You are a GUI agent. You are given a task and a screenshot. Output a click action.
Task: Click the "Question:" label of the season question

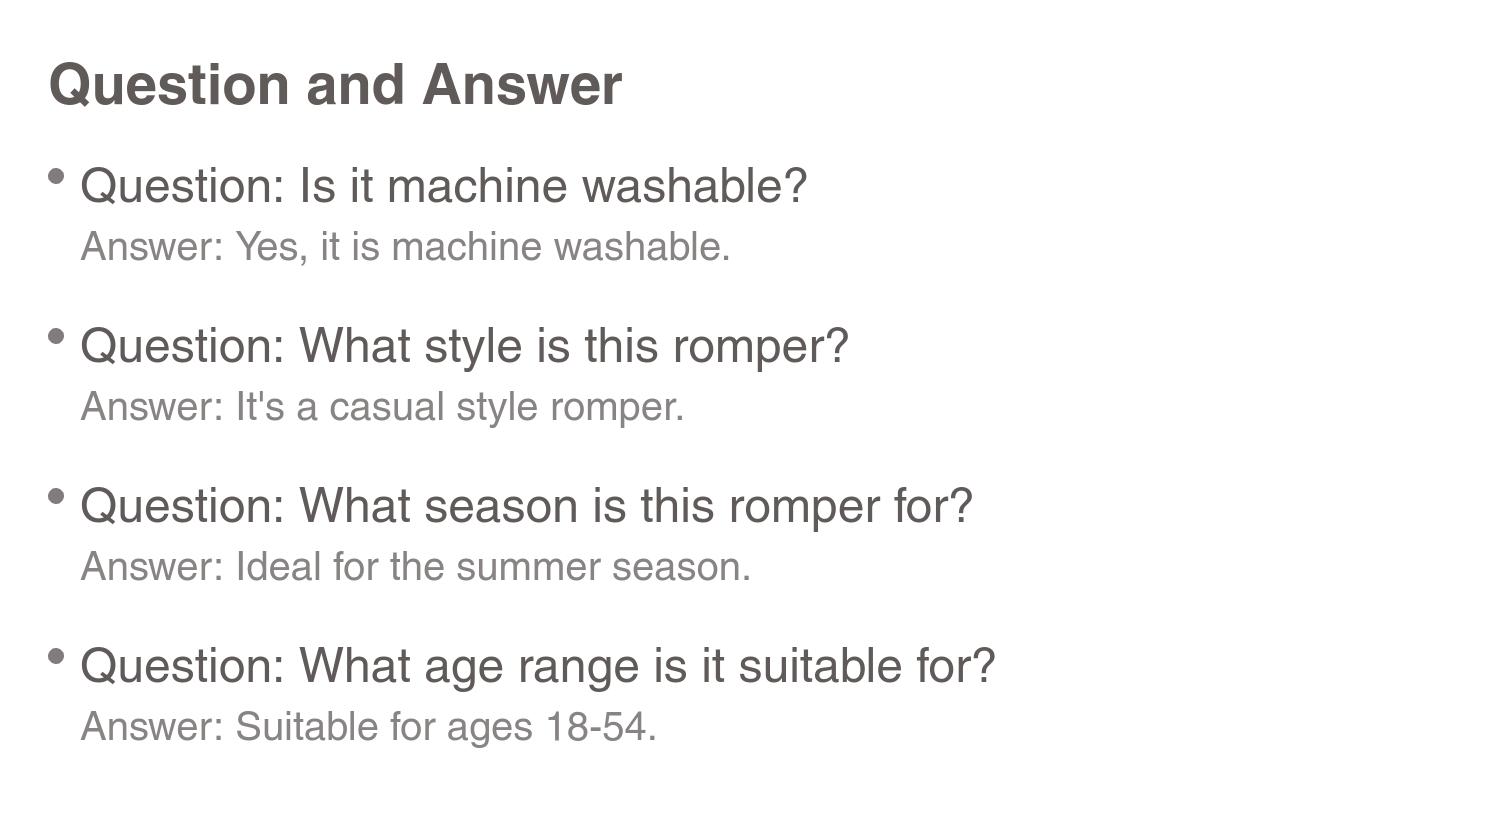183,506
